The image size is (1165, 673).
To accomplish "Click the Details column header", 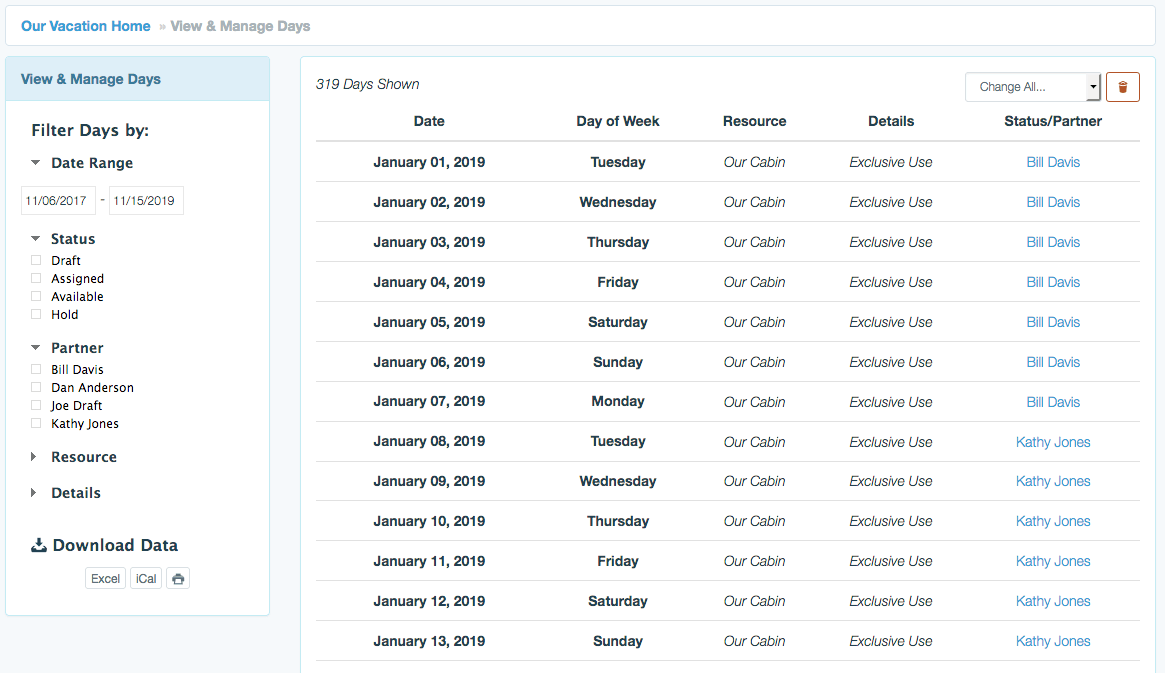I will point(891,121).
